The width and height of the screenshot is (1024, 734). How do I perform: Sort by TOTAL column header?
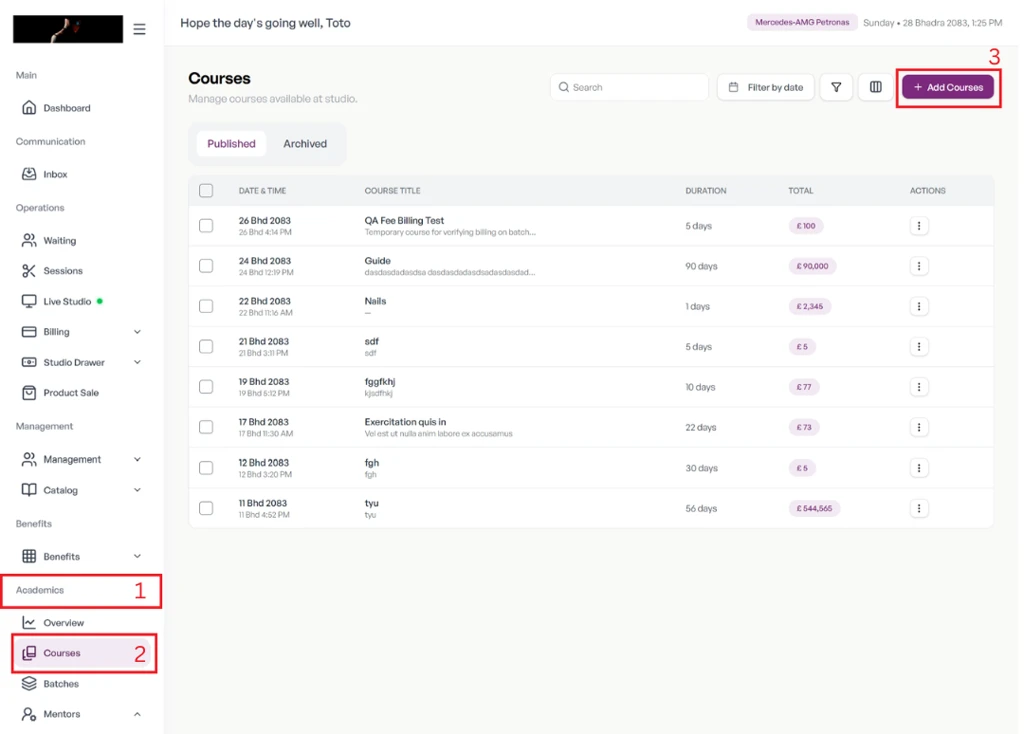pos(801,191)
